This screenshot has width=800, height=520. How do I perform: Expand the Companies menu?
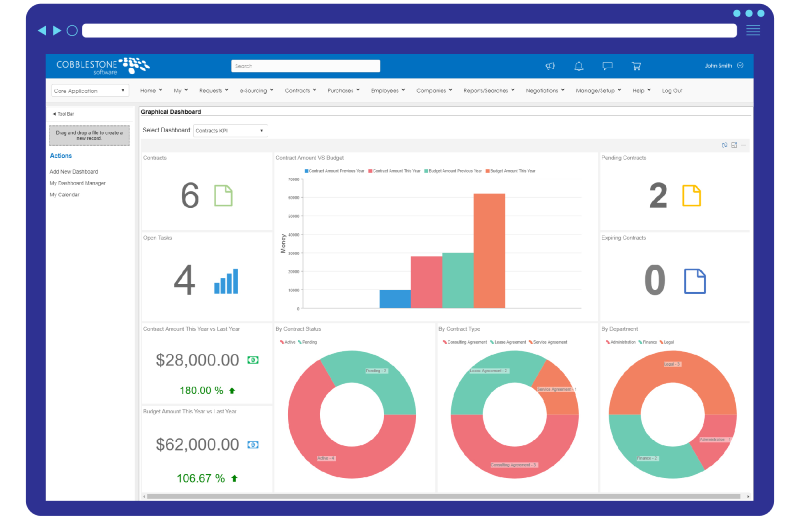click(434, 90)
